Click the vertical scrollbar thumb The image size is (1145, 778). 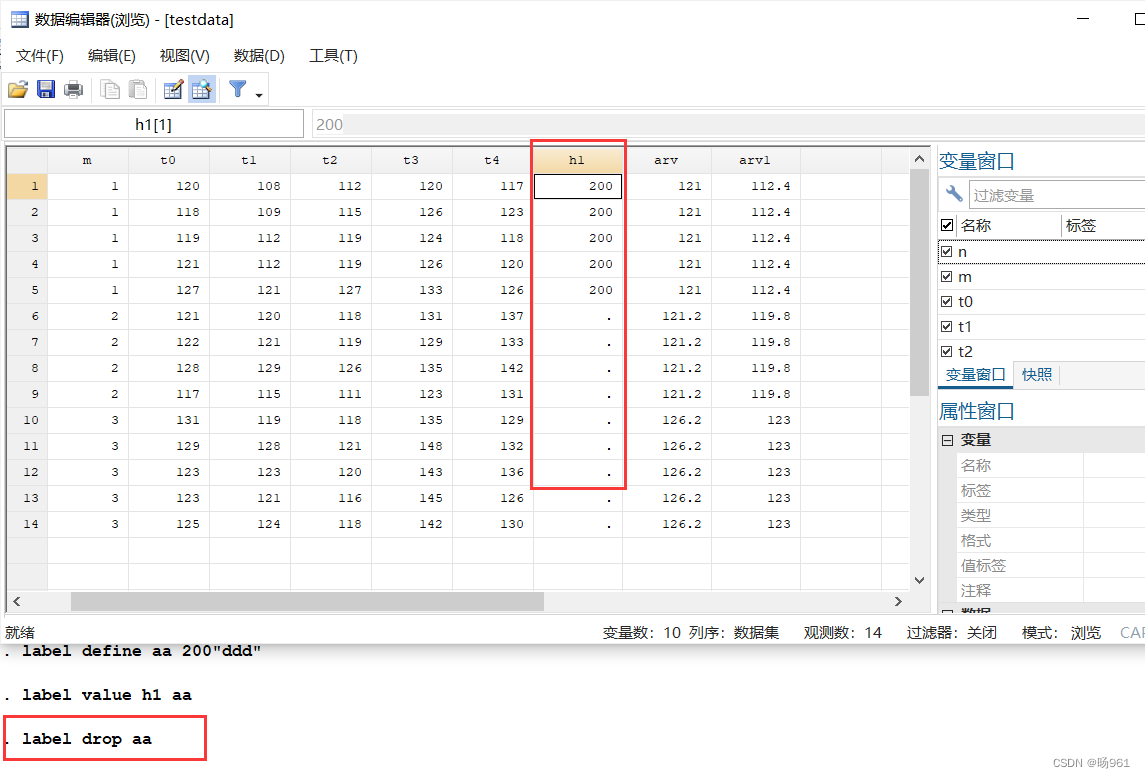tap(919, 283)
